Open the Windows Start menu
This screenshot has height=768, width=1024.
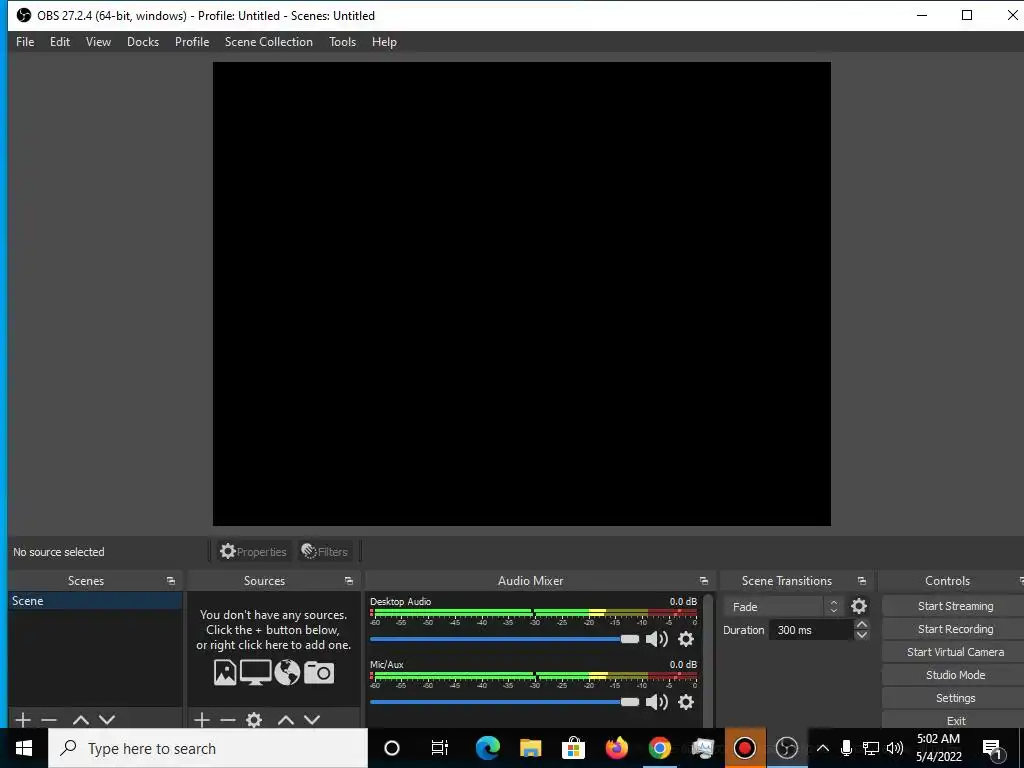tap(24, 748)
